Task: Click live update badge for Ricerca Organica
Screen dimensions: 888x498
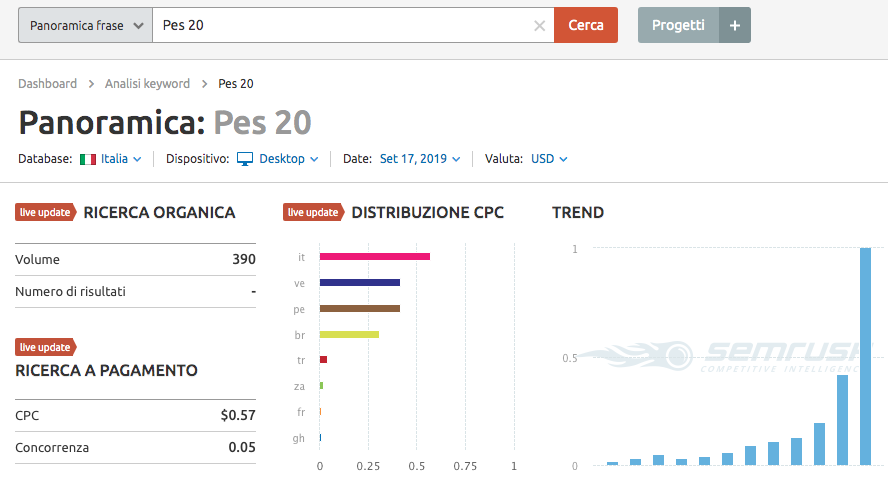Action: (45, 212)
